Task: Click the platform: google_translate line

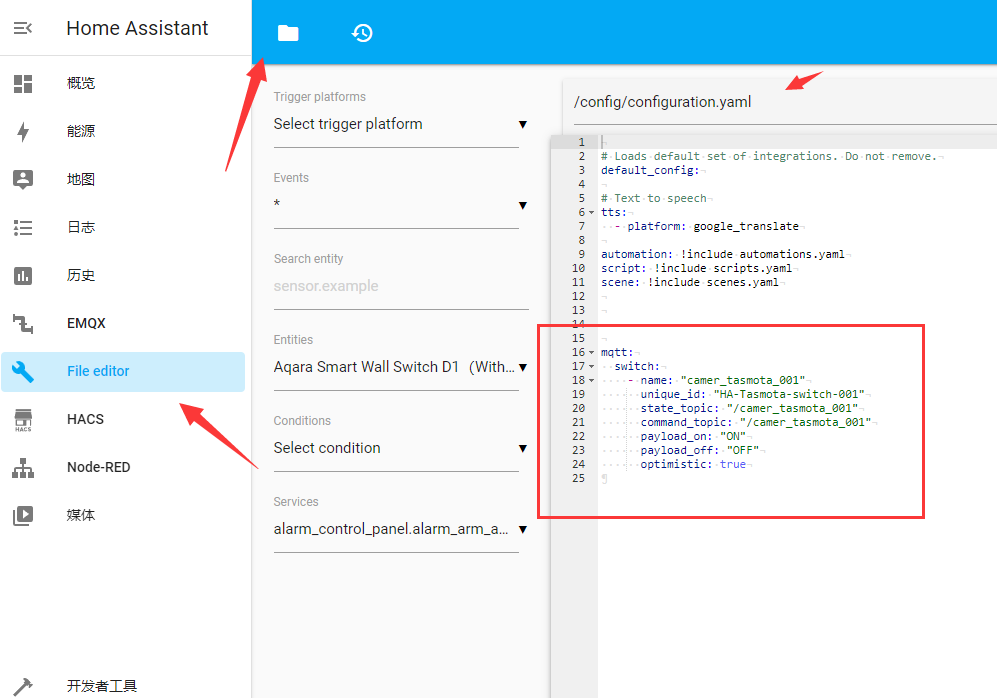Action: [707, 226]
